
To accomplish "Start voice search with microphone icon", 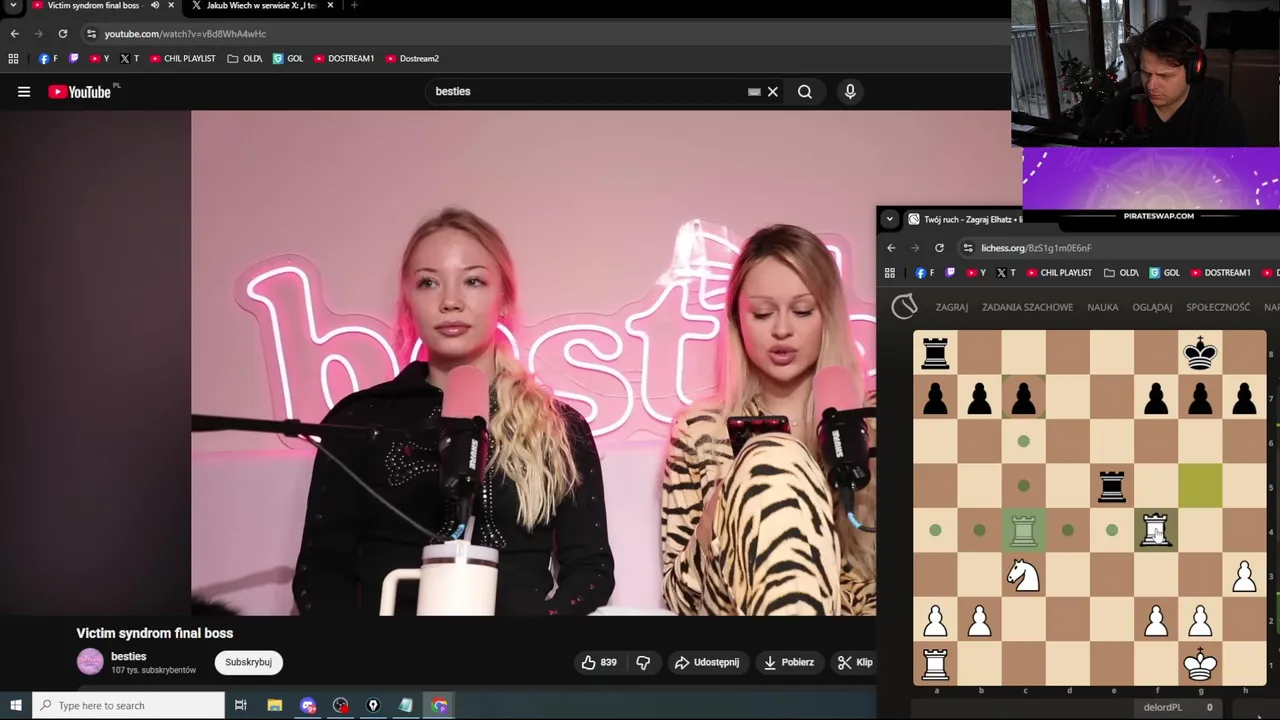I will click(x=850, y=92).
